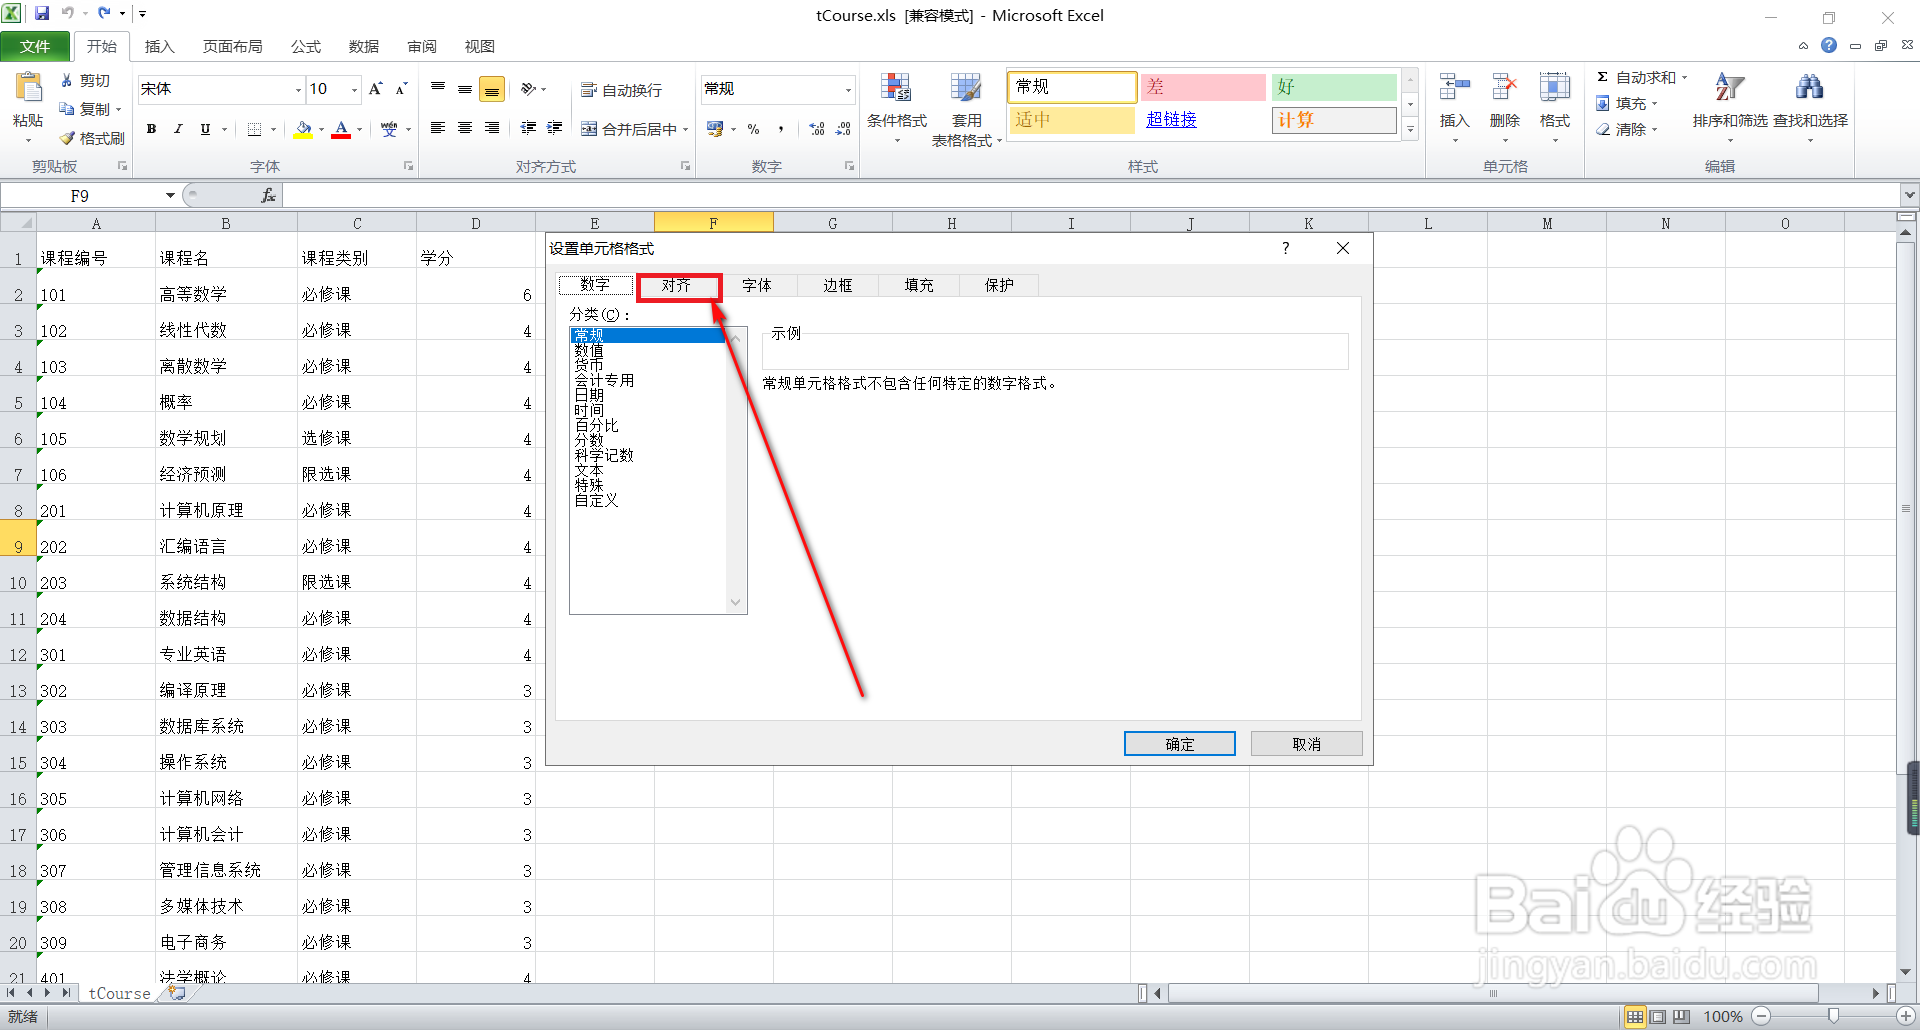1920x1030 pixels.
Task: Click the Delete cells (删除) icon
Action: (x=1504, y=88)
